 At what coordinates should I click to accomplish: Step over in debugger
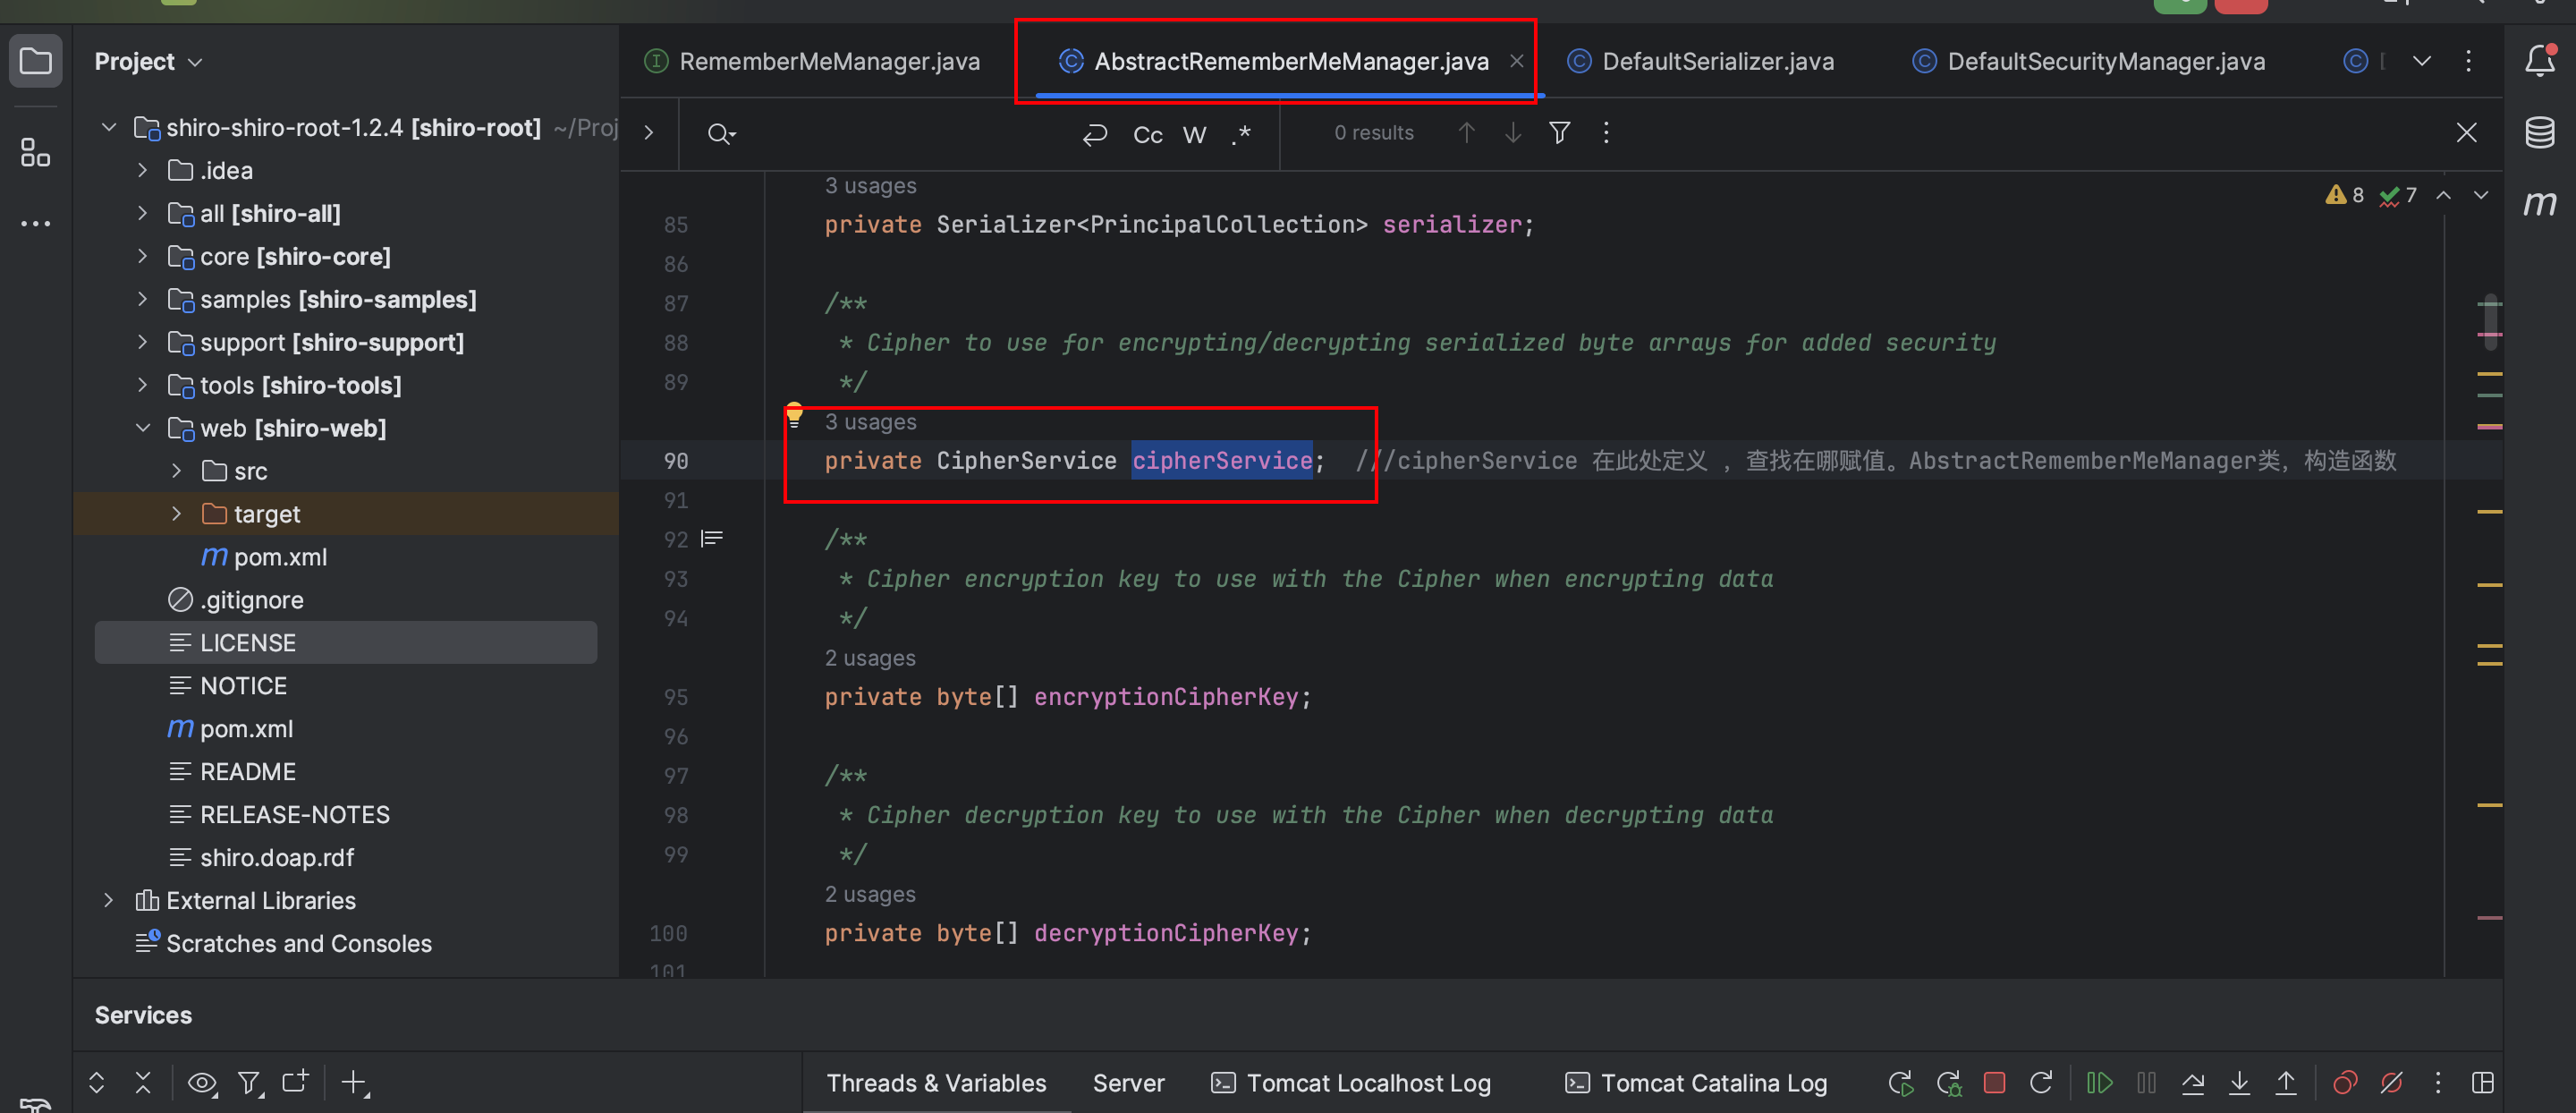coord(2193,1083)
